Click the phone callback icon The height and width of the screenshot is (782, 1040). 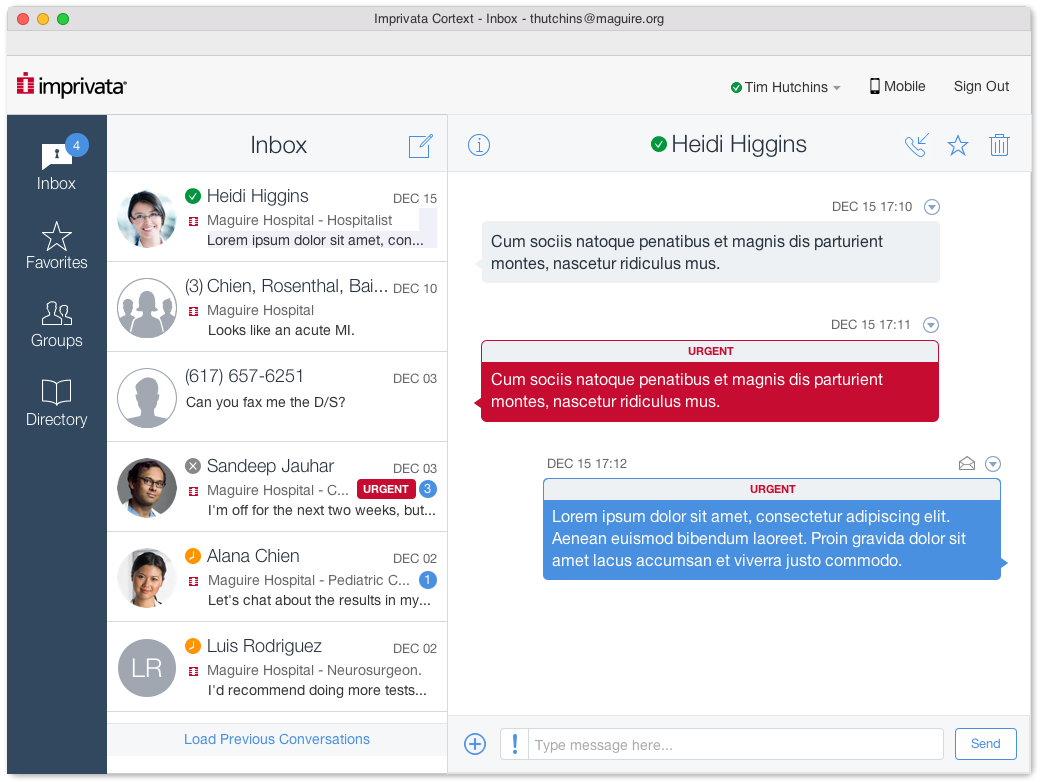[x=915, y=146]
